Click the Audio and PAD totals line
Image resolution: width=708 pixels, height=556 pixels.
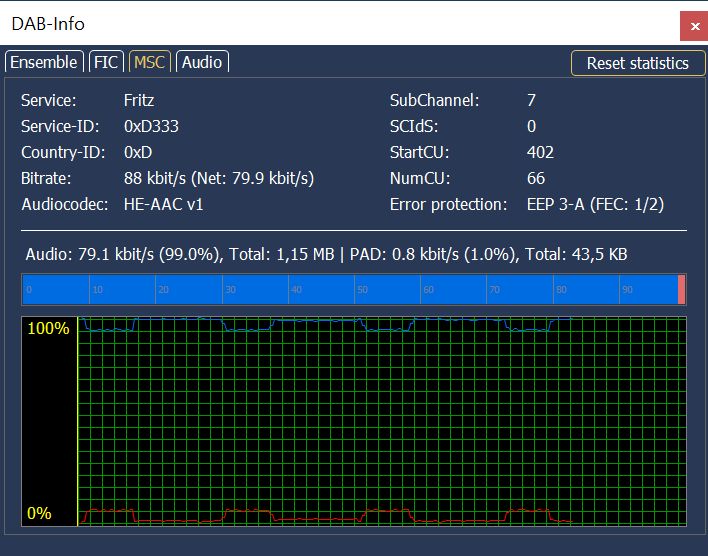pos(326,255)
